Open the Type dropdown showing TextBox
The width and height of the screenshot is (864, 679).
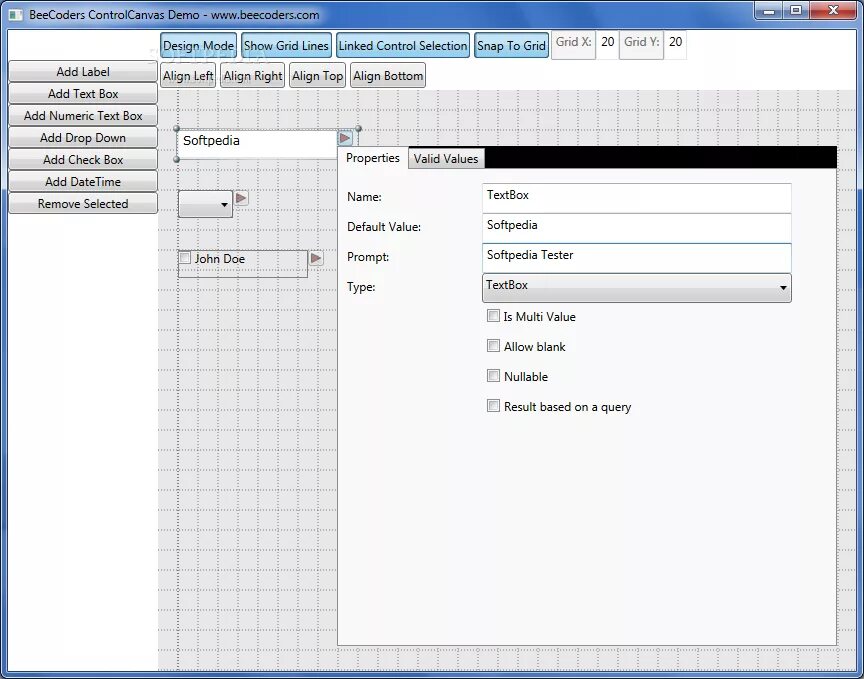(636, 286)
